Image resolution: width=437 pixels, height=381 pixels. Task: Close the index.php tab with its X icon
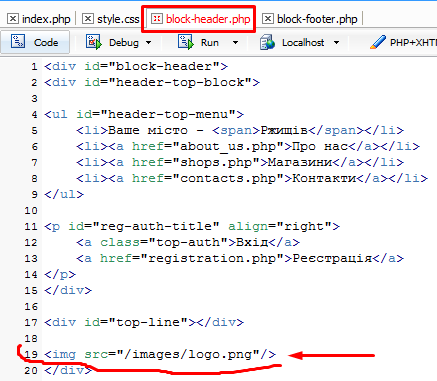tap(13, 19)
